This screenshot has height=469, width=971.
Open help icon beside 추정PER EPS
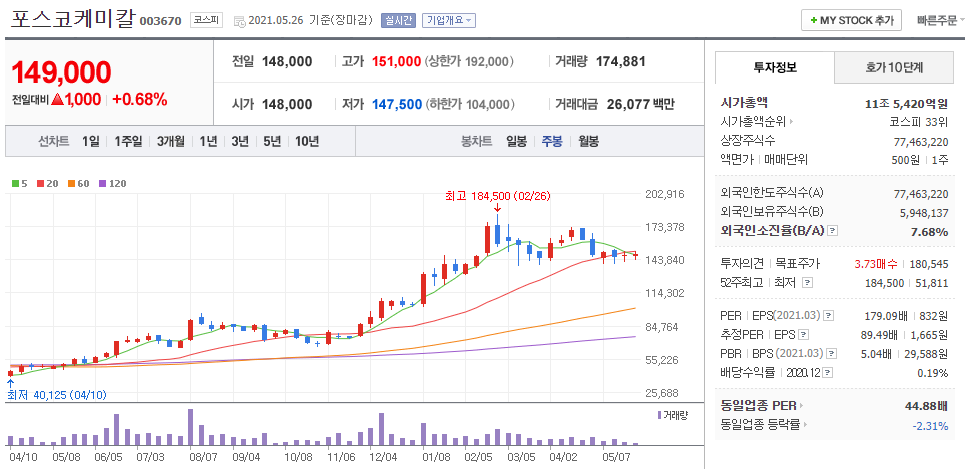pyautogui.click(x=804, y=335)
